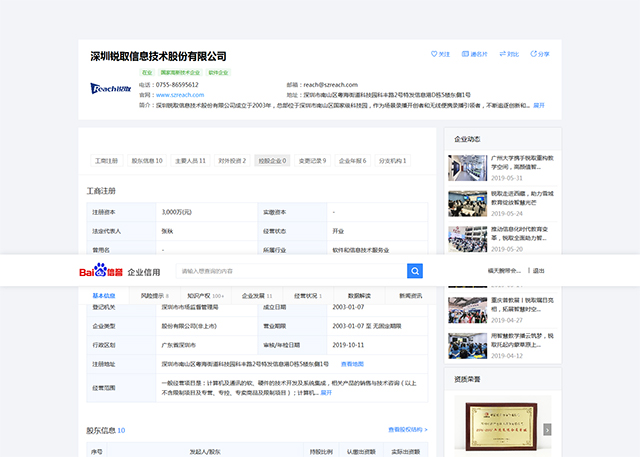Open 查看地图 next to the registered address
This screenshot has height=457, width=640.
click(x=352, y=364)
